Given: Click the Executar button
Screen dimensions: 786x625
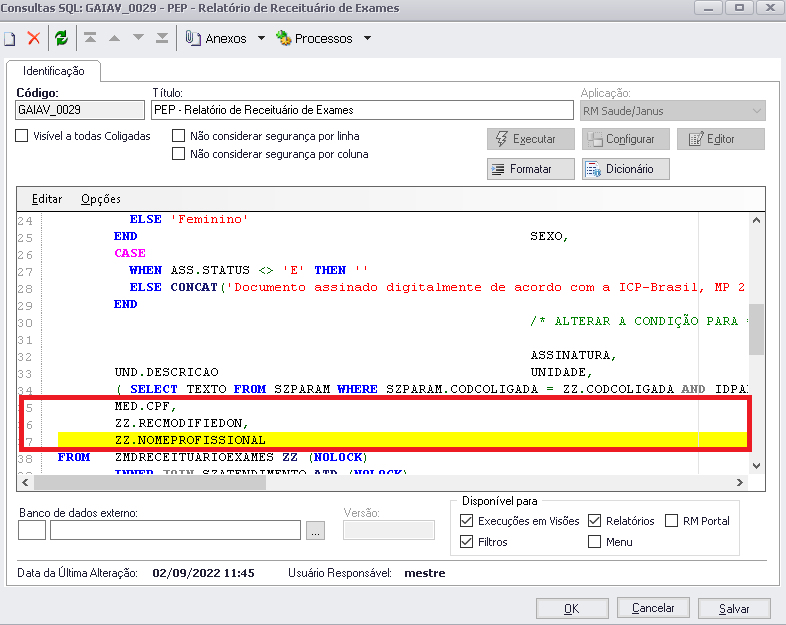Looking at the screenshot, I should pos(532,139).
